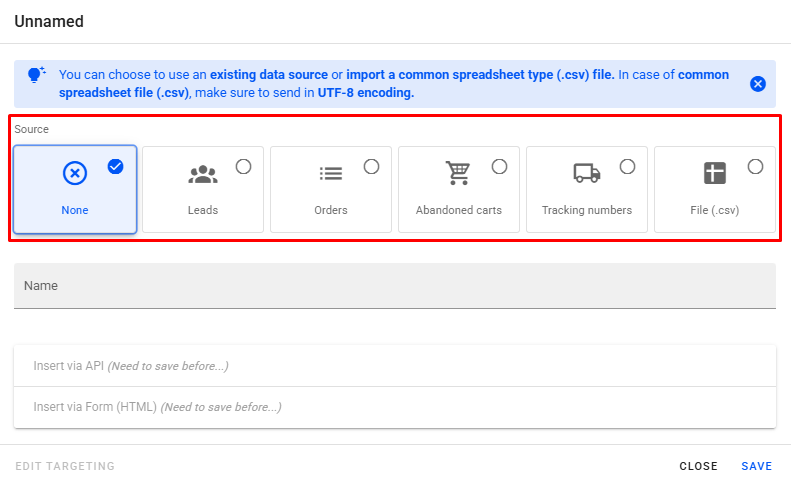Click the File (.csv) spreadsheet icon

click(x=714, y=173)
